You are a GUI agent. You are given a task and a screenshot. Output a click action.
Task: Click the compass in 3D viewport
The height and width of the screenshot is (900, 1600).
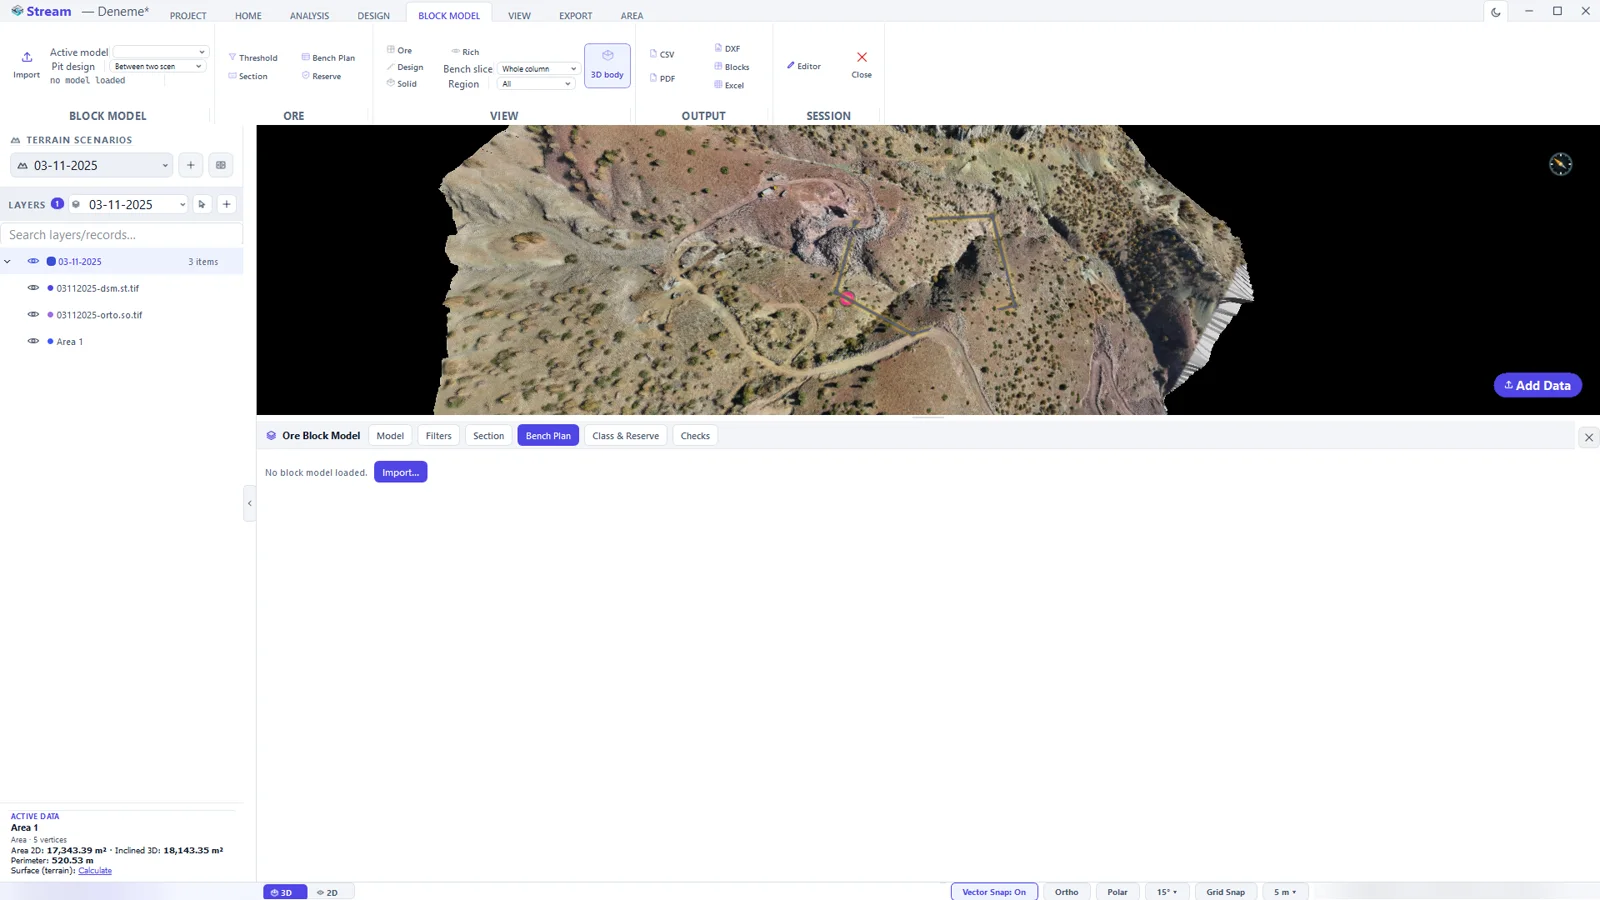pos(1560,164)
